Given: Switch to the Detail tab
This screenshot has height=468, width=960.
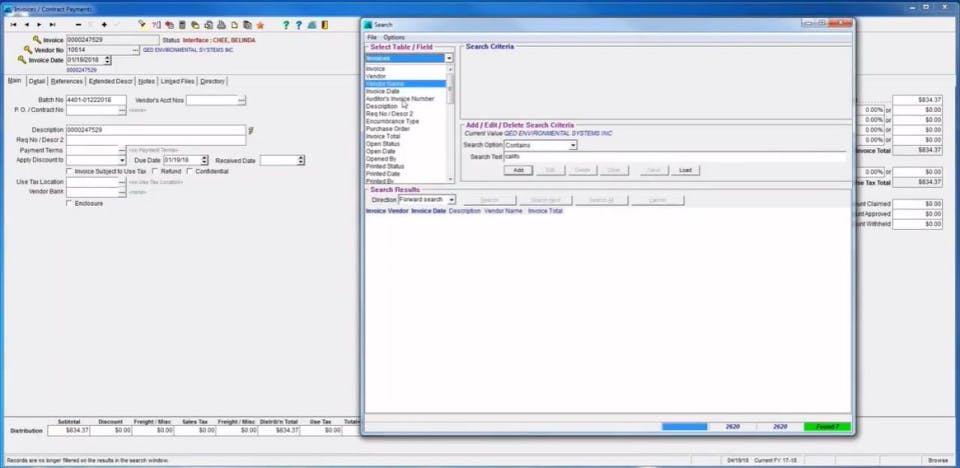Looking at the screenshot, I should coord(37,81).
